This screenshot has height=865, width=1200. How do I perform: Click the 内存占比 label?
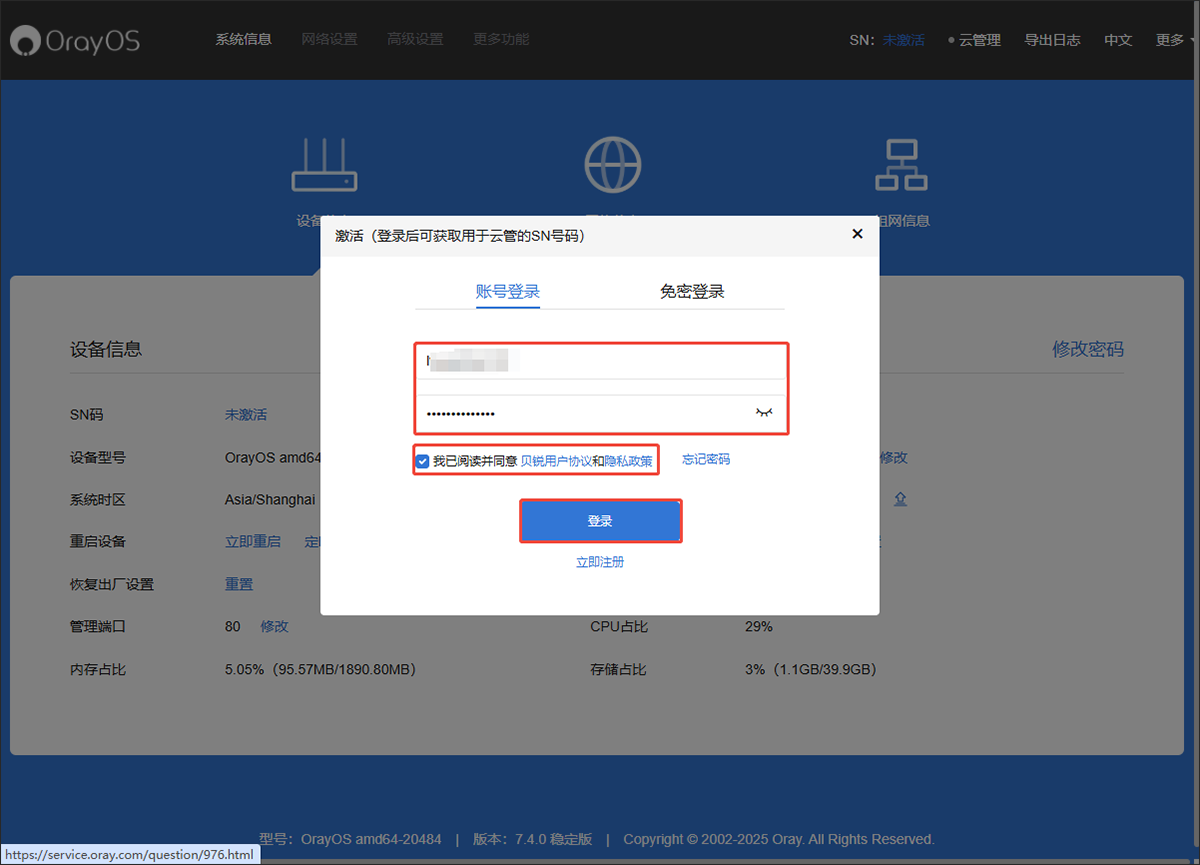pyautogui.click(x=98, y=669)
